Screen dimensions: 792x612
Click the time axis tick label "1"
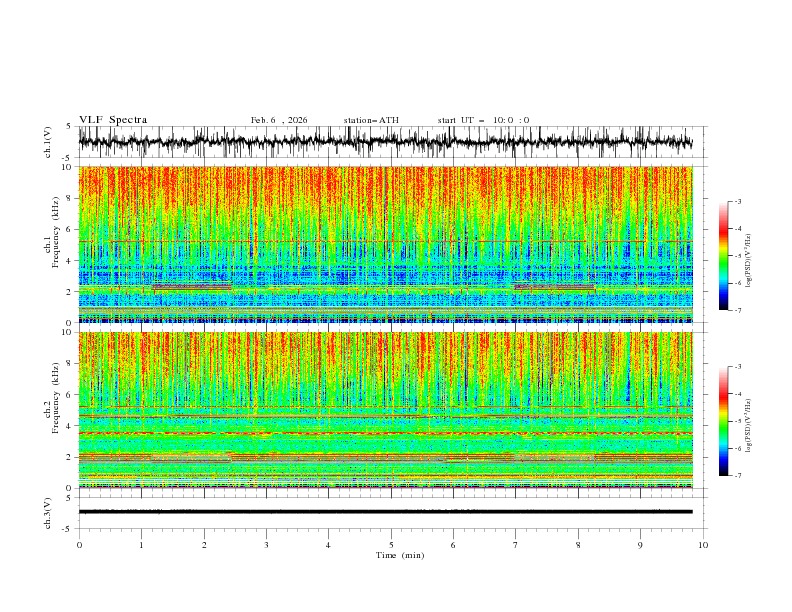tap(141, 545)
